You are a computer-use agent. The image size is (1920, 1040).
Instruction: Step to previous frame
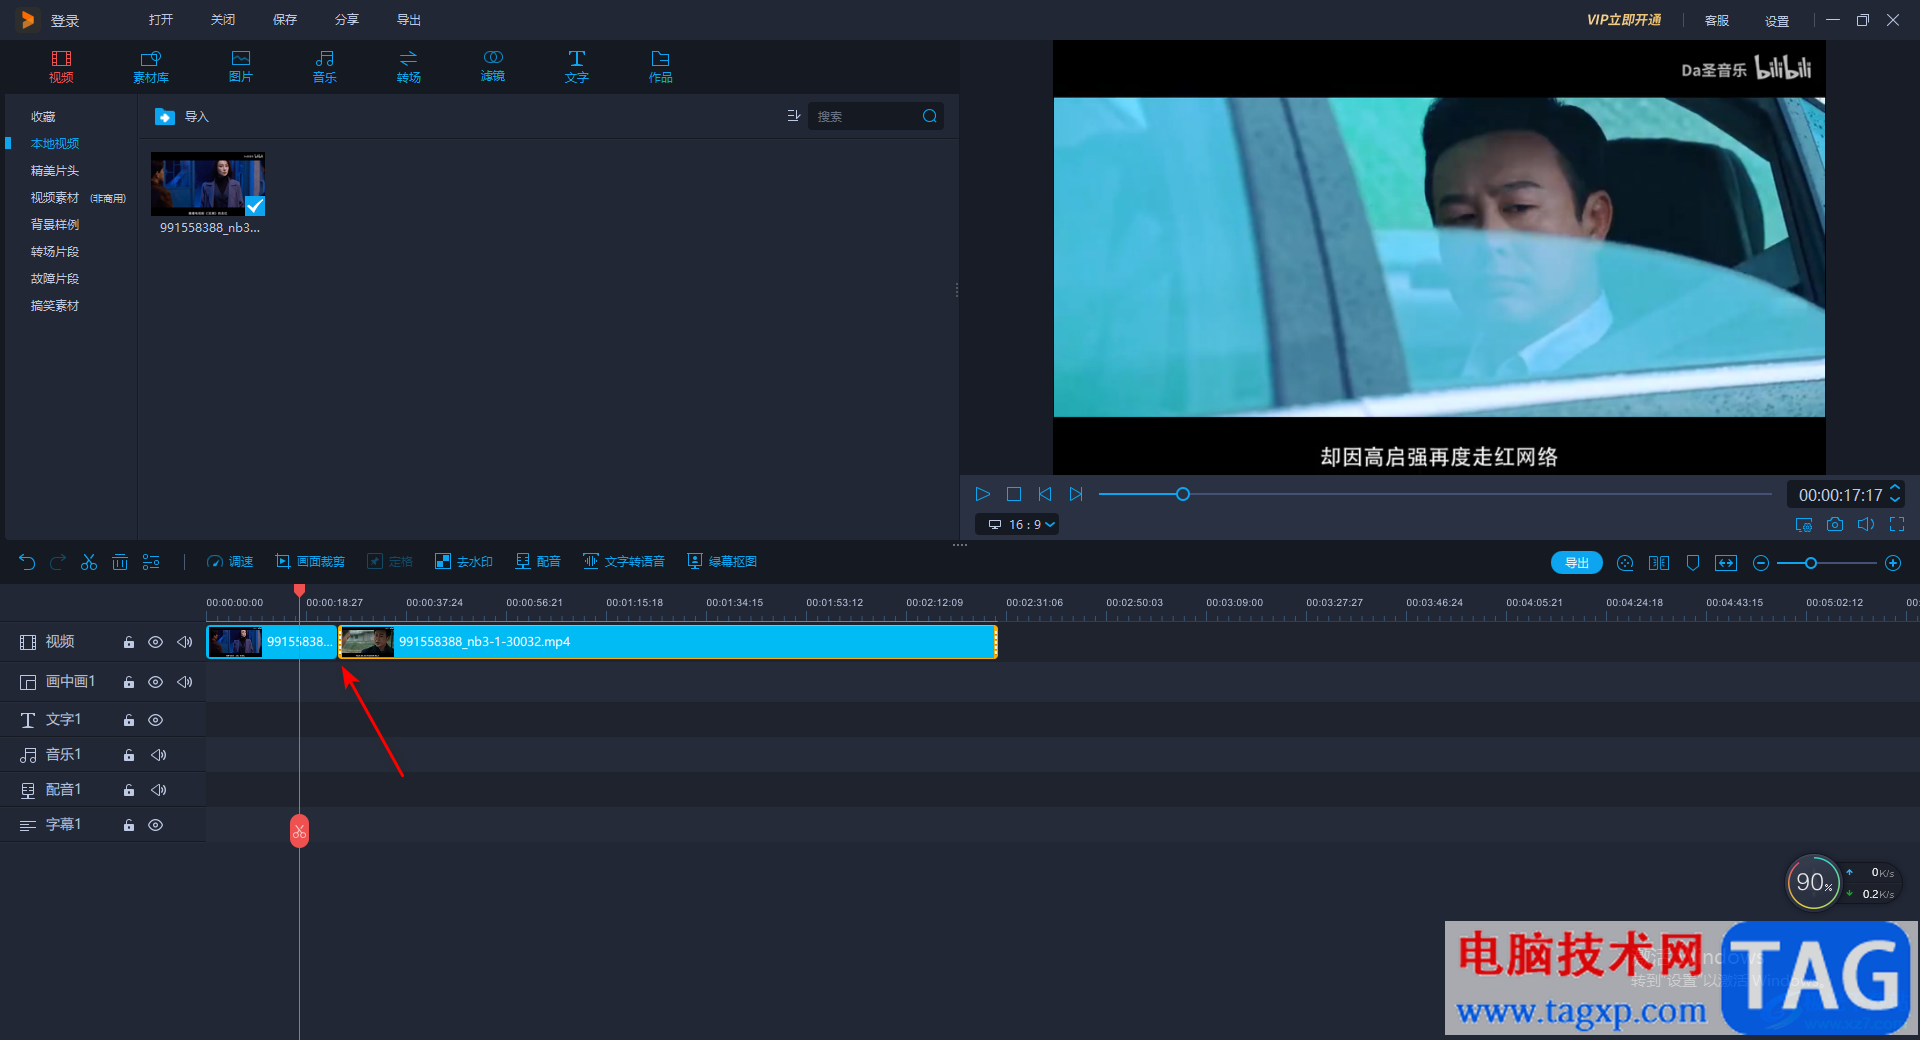coord(1045,494)
